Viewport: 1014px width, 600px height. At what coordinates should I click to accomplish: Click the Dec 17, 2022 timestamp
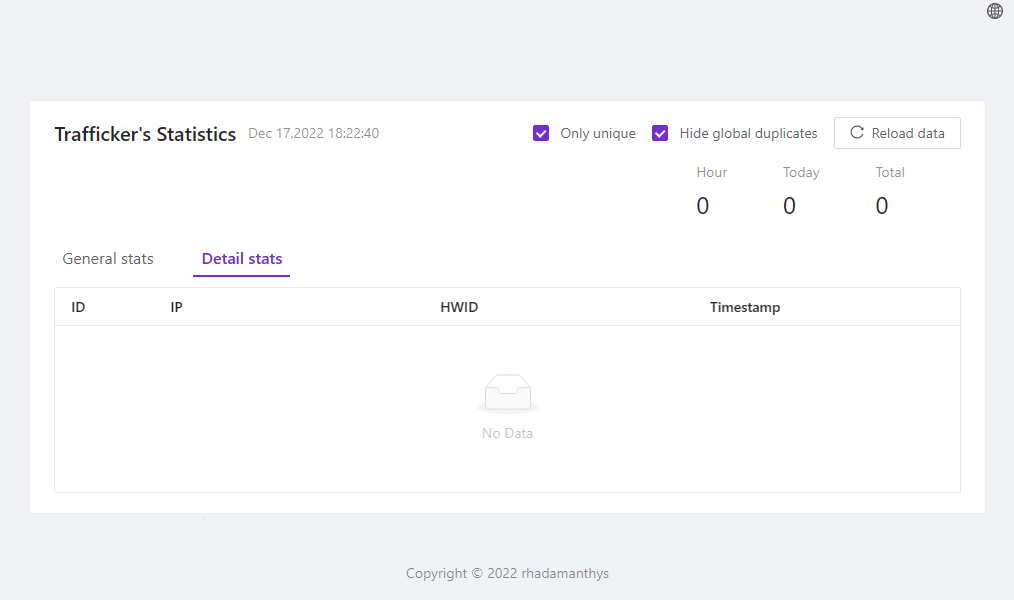[313, 133]
